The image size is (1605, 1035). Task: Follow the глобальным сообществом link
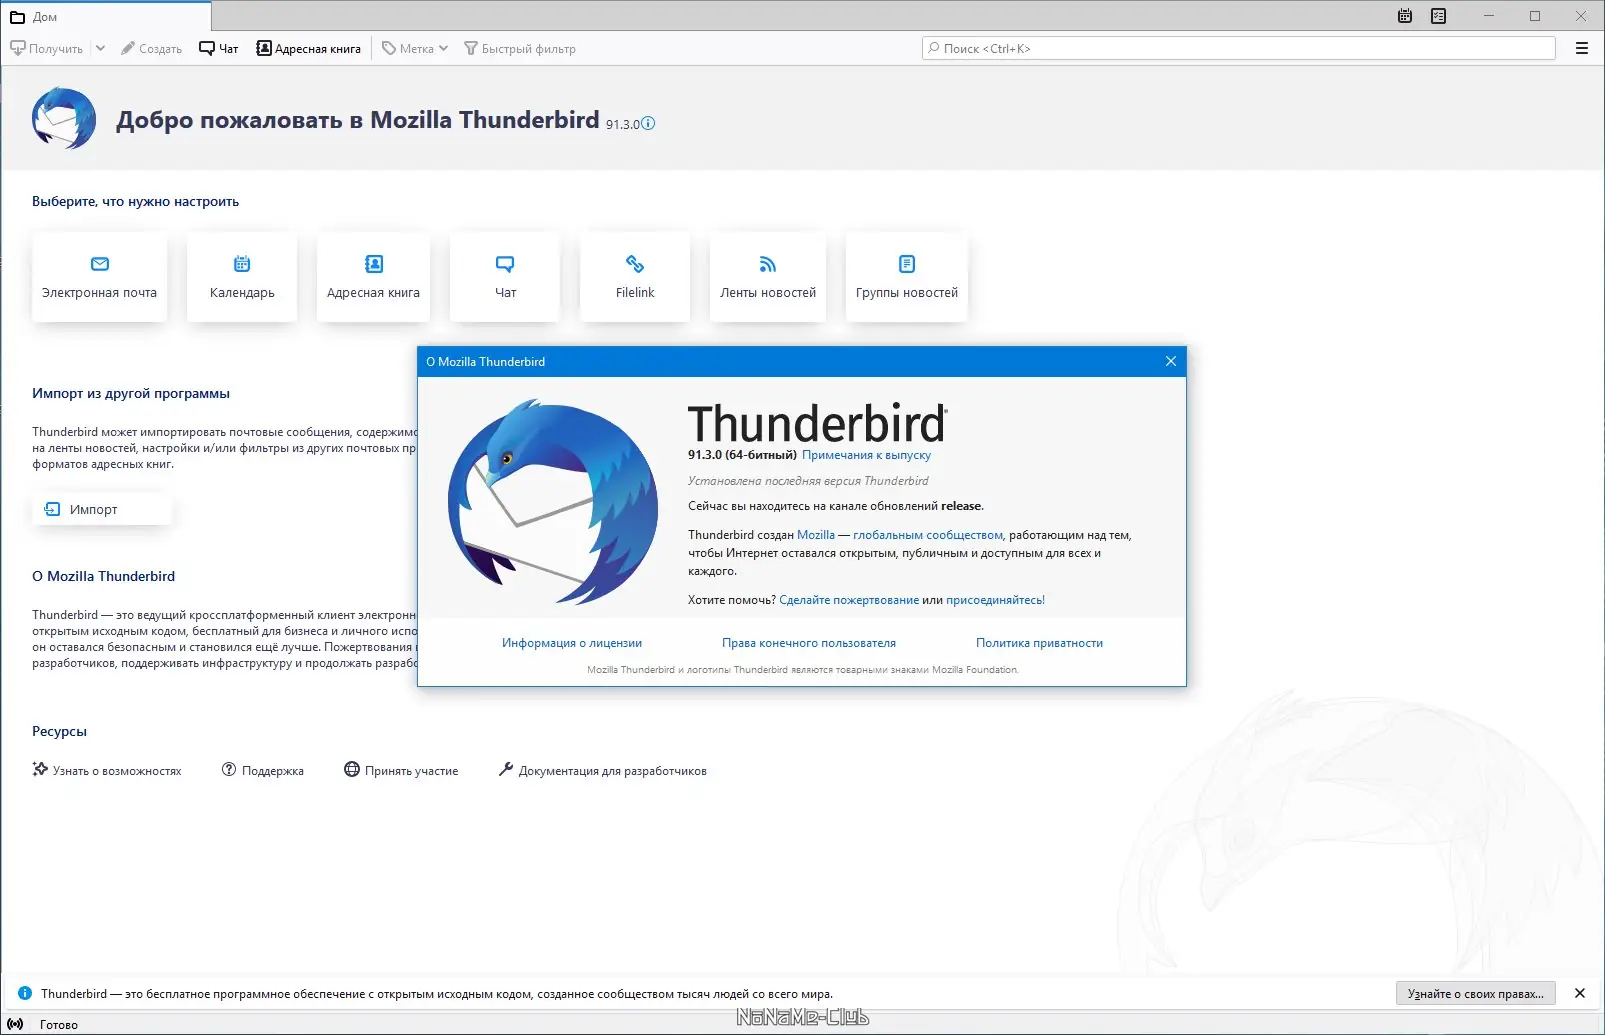[x=928, y=535]
